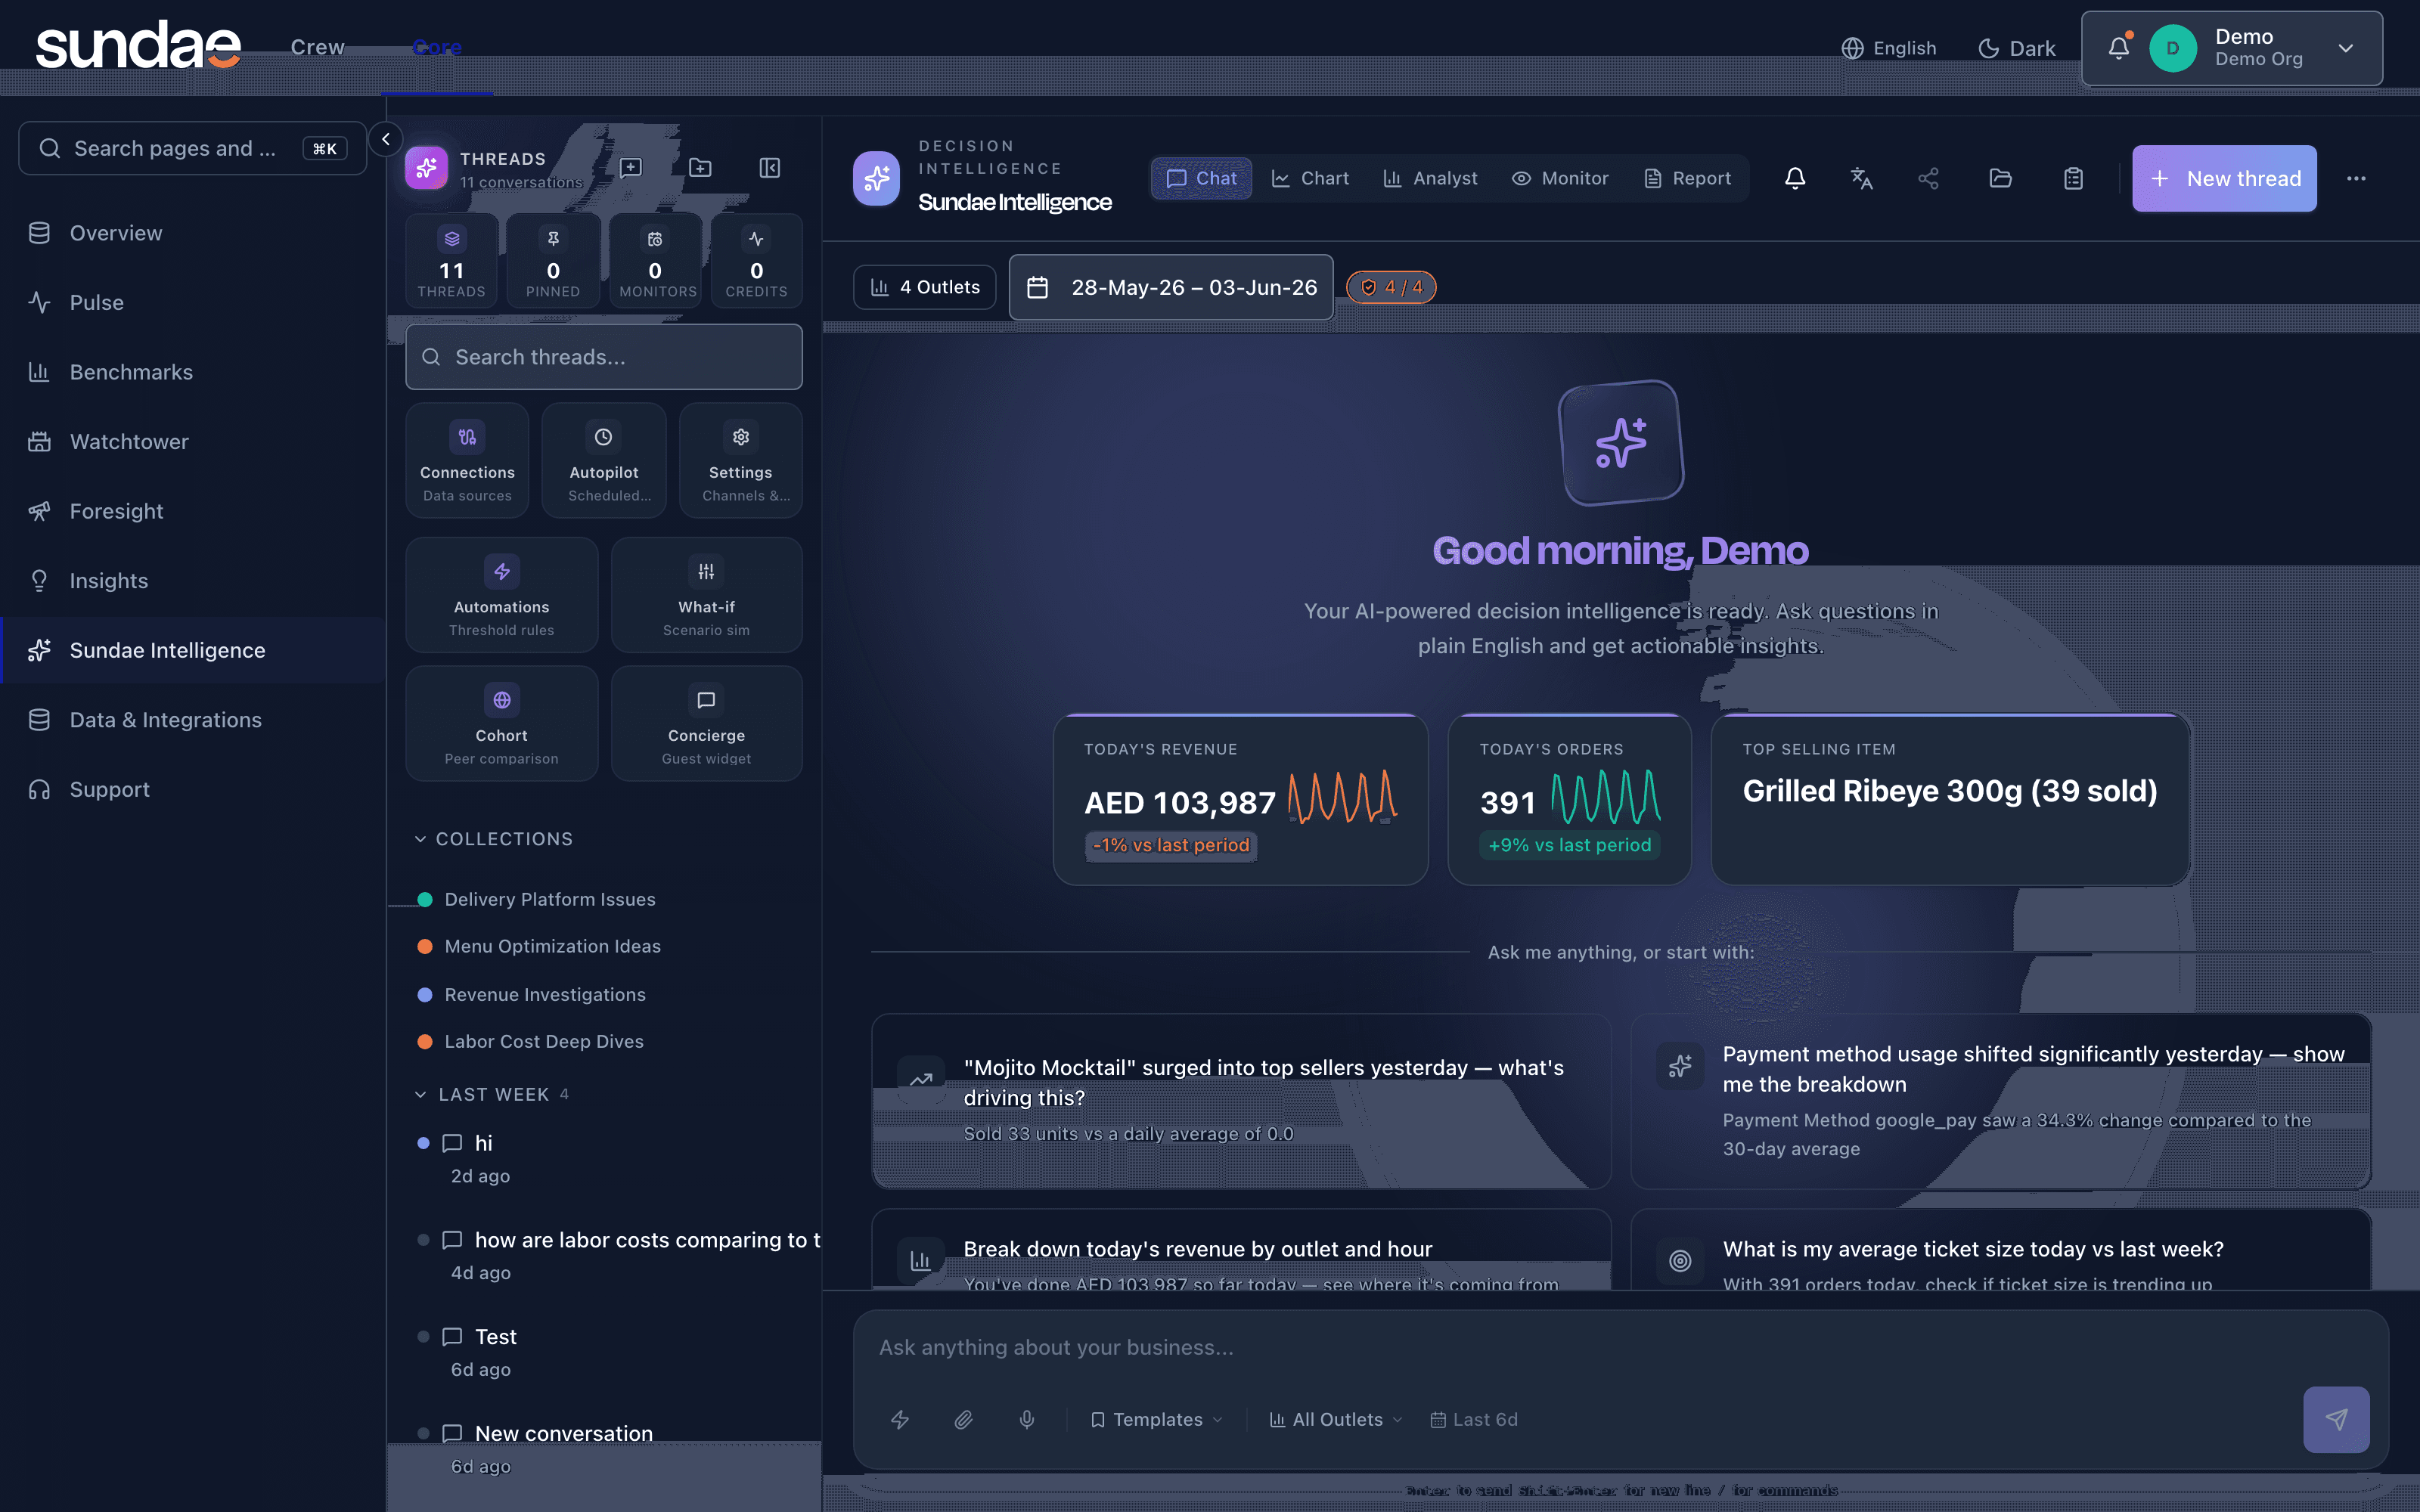2420x1512 pixels.
Task: Open the Autopilot scheduled card
Action: [604, 461]
